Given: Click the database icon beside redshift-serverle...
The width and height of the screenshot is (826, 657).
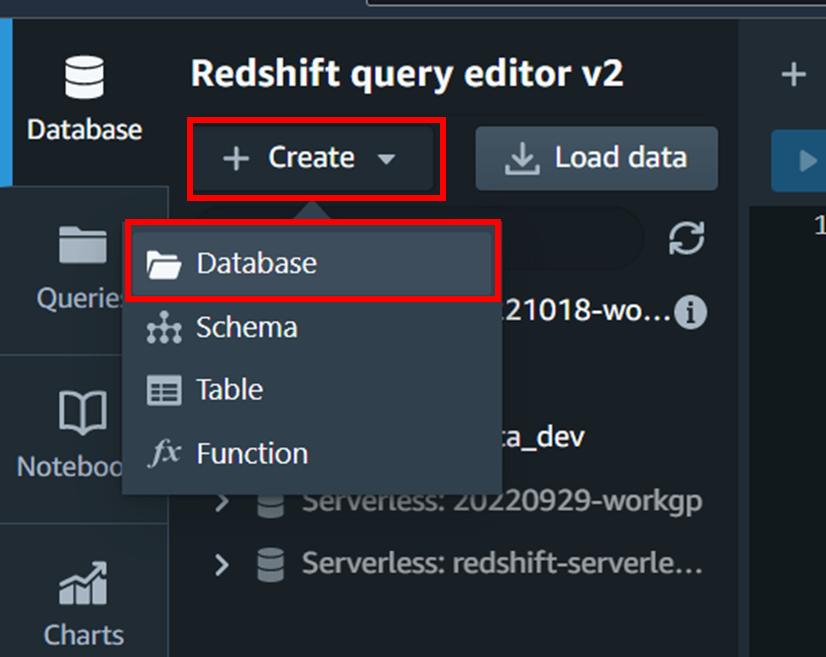Looking at the screenshot, I should [x=271, y=565].
